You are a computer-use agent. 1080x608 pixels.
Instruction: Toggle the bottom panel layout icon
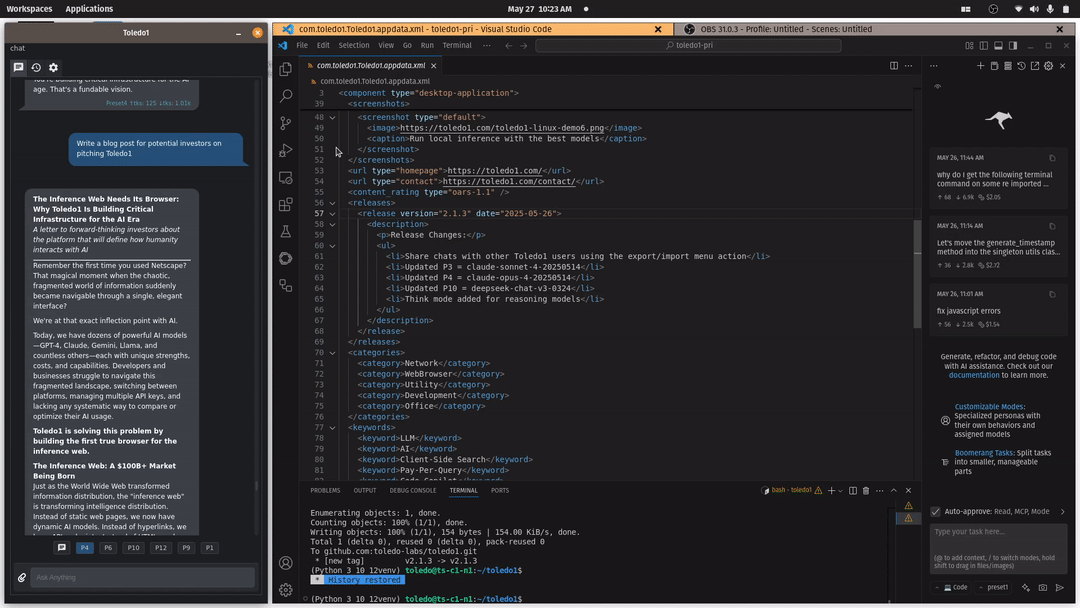coord(998,45)
